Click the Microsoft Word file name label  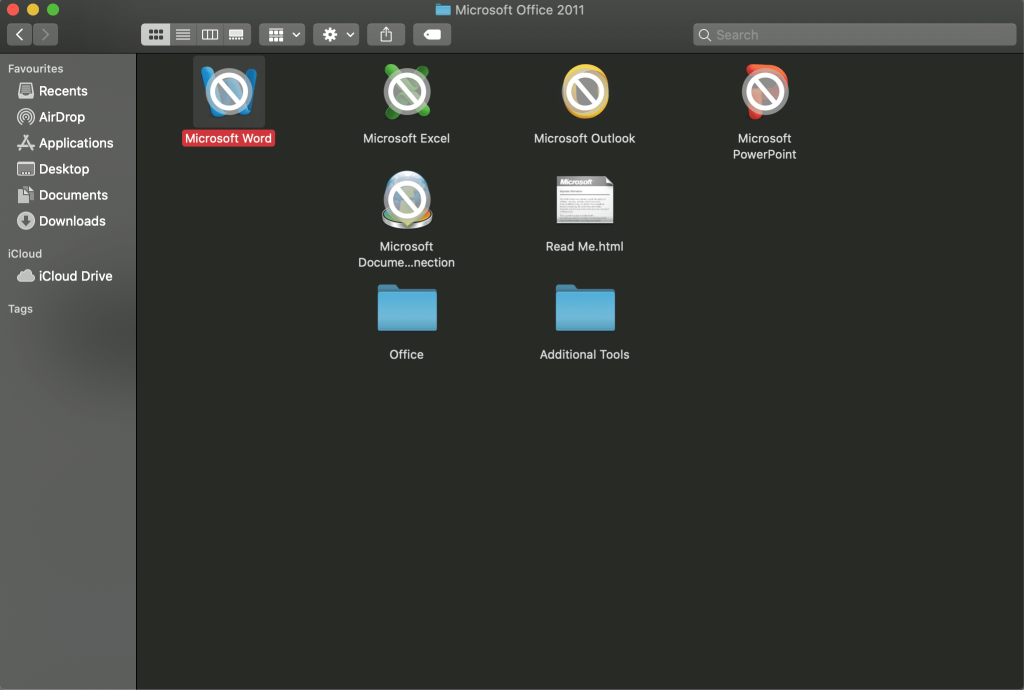(228, 138)
